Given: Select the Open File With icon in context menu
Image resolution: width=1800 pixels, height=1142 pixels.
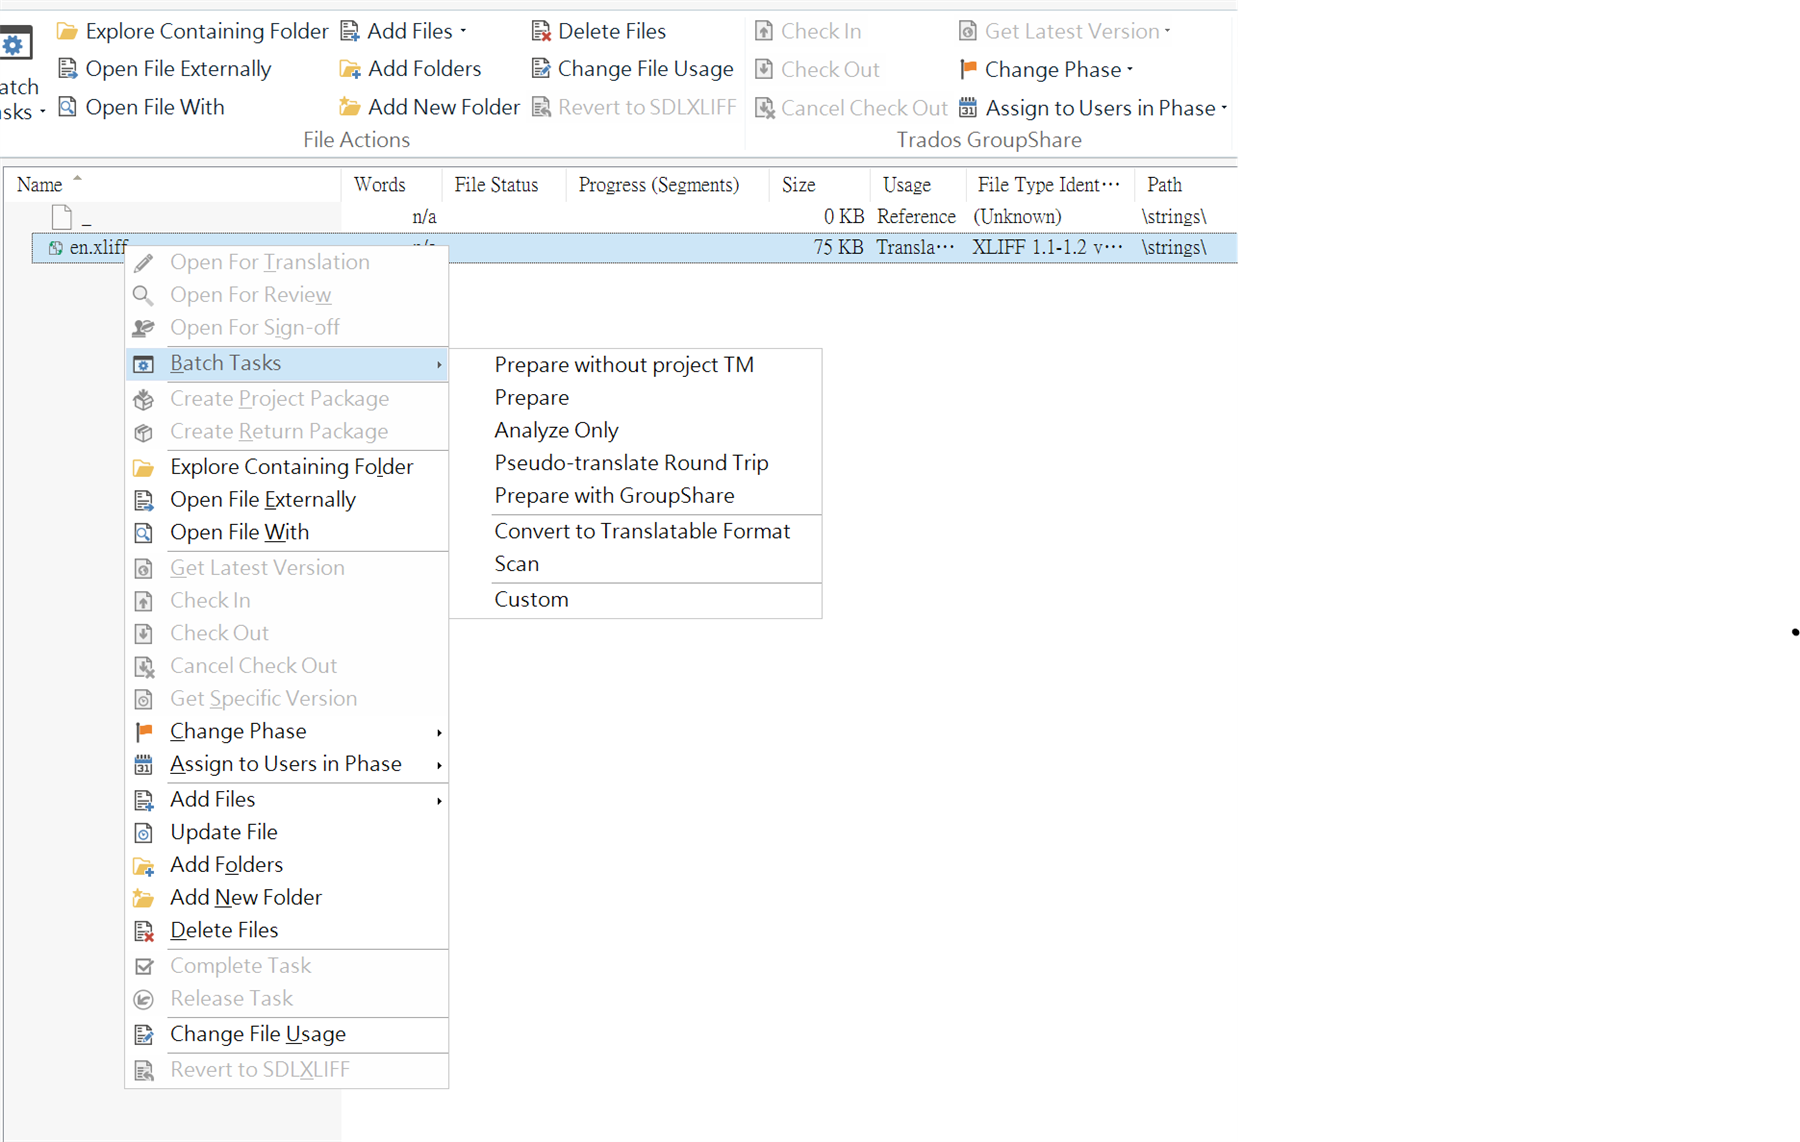Looking at the screenshot, I should tap(145, 532).
